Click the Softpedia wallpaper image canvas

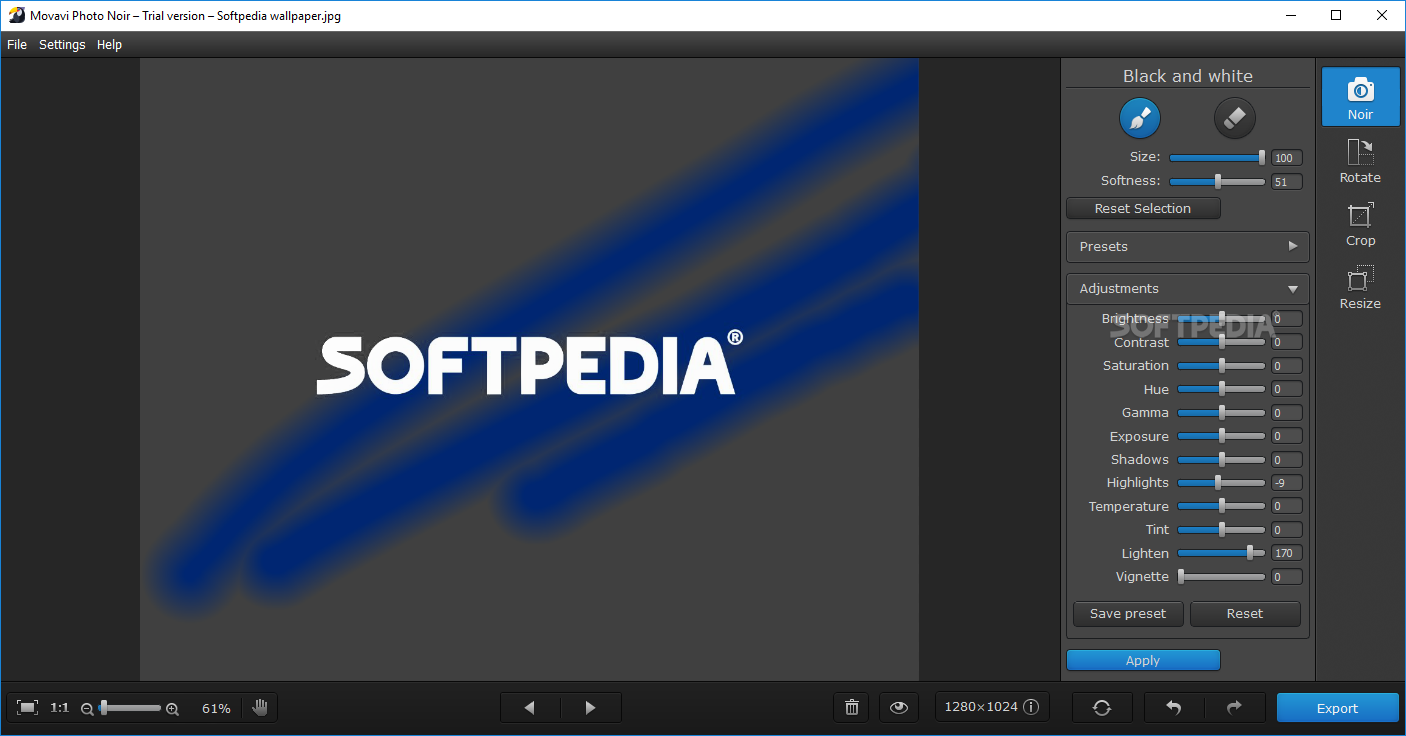click(x=529, y=370)
